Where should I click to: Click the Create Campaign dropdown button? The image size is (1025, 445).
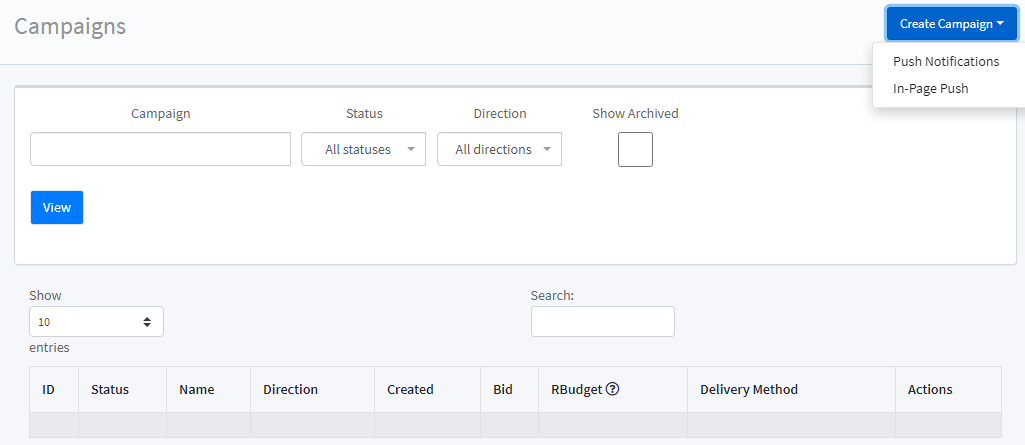tap(951, 23)
